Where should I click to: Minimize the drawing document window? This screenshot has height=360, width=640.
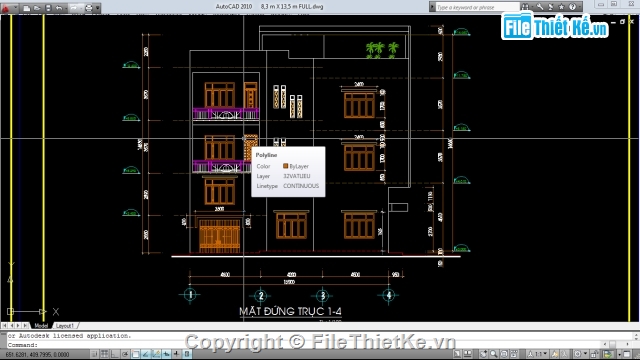(613, 22)
